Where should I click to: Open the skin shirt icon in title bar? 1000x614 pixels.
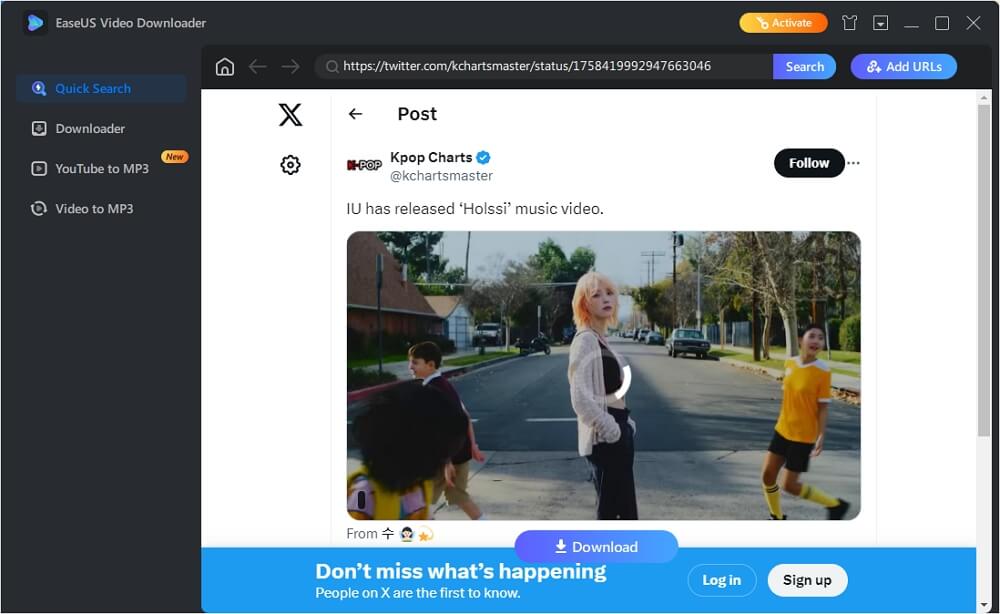click(849, 23)
